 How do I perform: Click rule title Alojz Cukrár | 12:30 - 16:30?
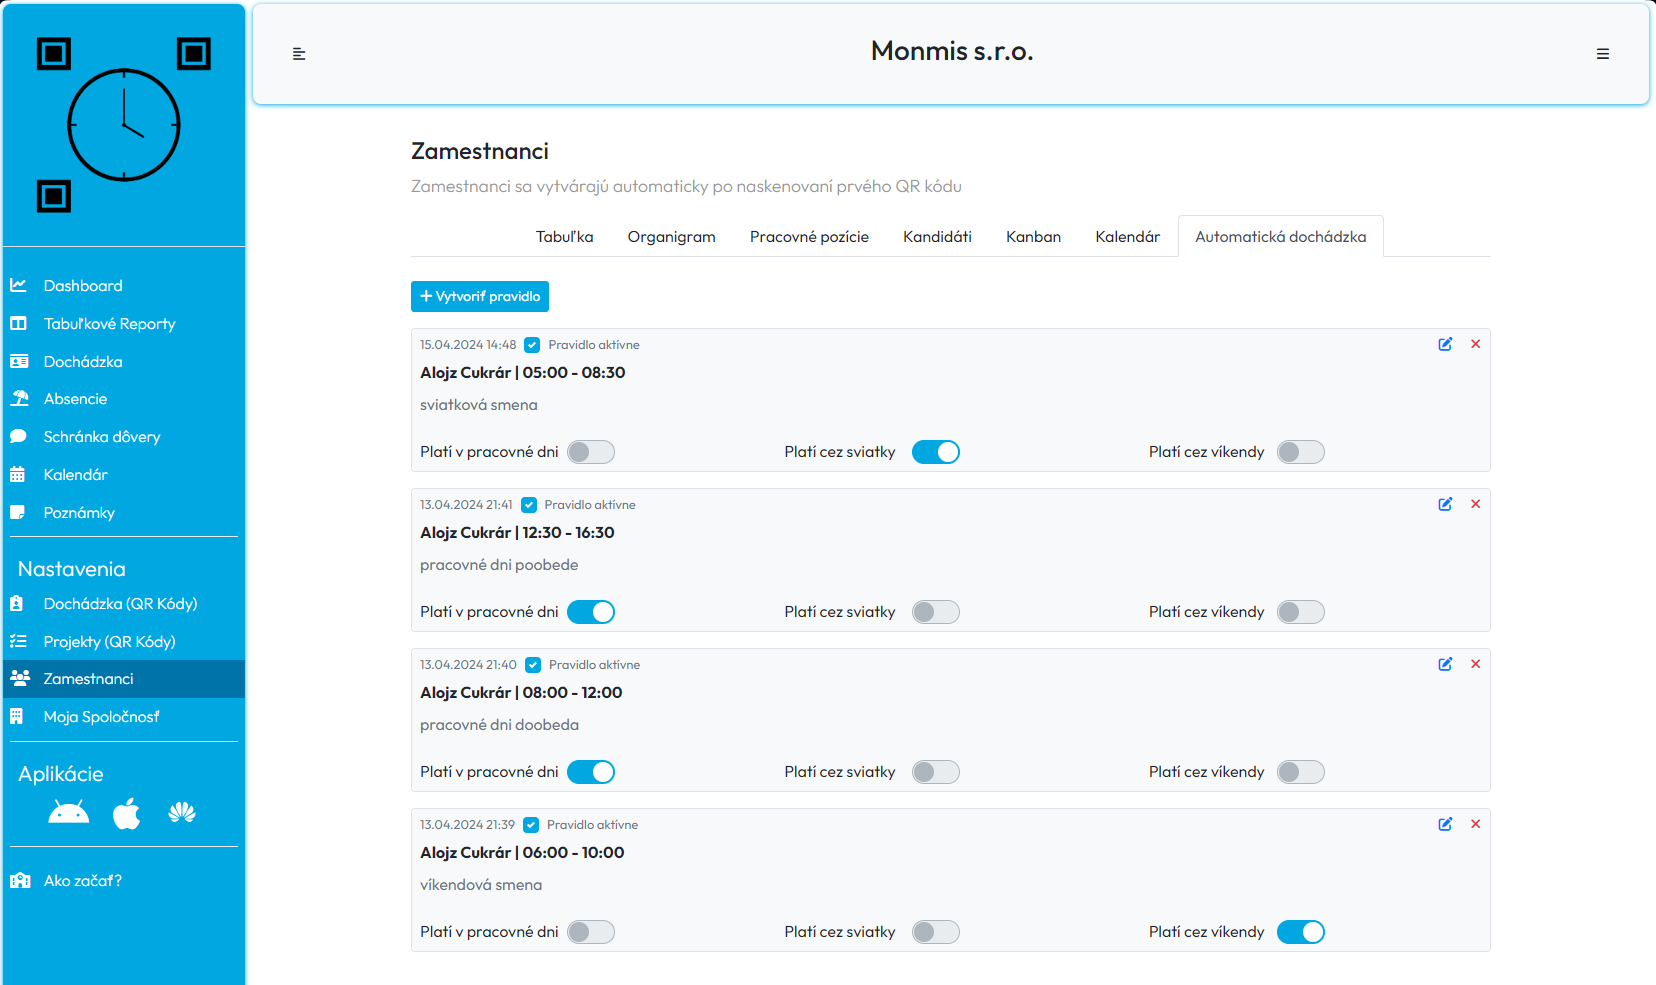tap(517, 533)
